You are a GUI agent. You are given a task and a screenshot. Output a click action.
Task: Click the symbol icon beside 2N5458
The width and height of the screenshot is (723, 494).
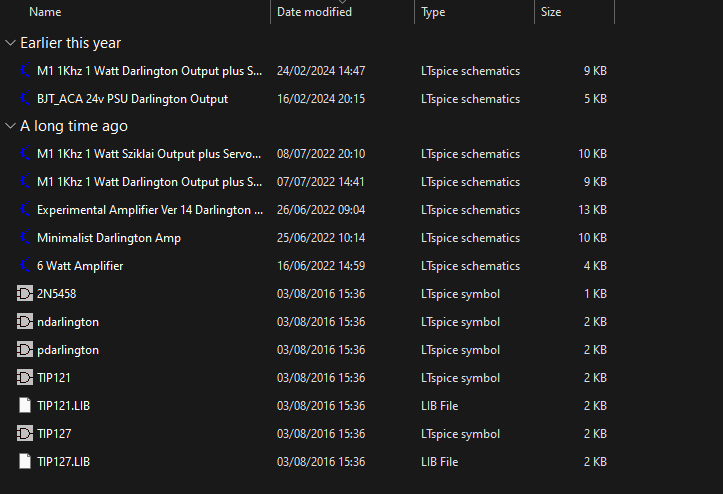pos(25,293)
